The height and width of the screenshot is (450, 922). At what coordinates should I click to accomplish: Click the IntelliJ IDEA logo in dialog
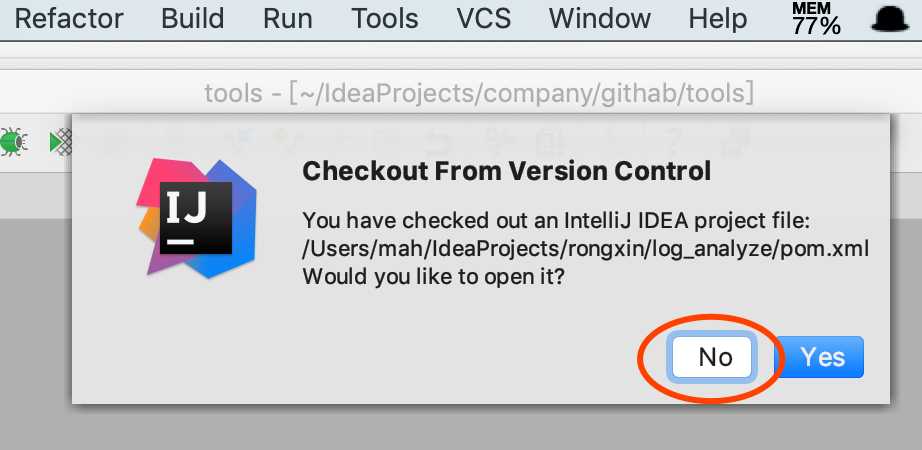pos(197,218)
